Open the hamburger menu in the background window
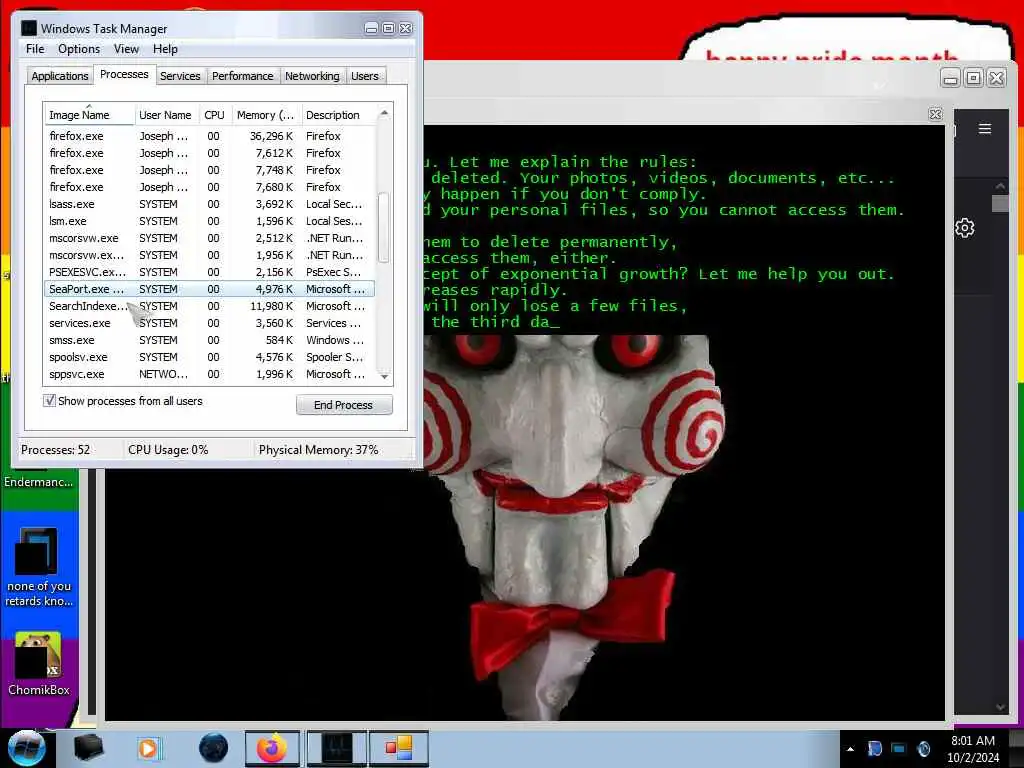Image resolution: width=1024 pixels, height=768 pixels. coord(985,129)
